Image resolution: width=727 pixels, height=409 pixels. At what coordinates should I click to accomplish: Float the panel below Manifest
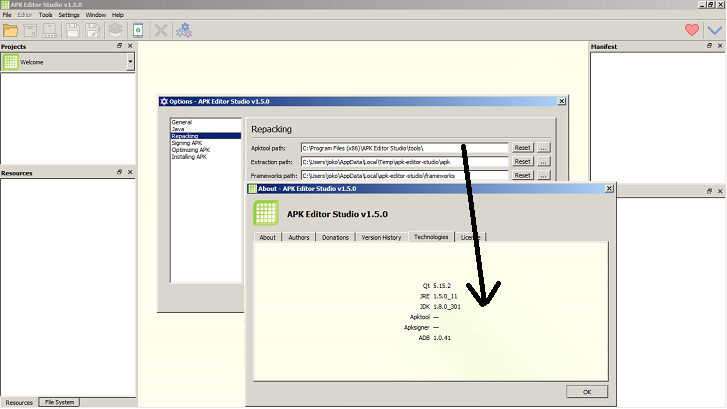pyautogui.click(x=709, y=191)
